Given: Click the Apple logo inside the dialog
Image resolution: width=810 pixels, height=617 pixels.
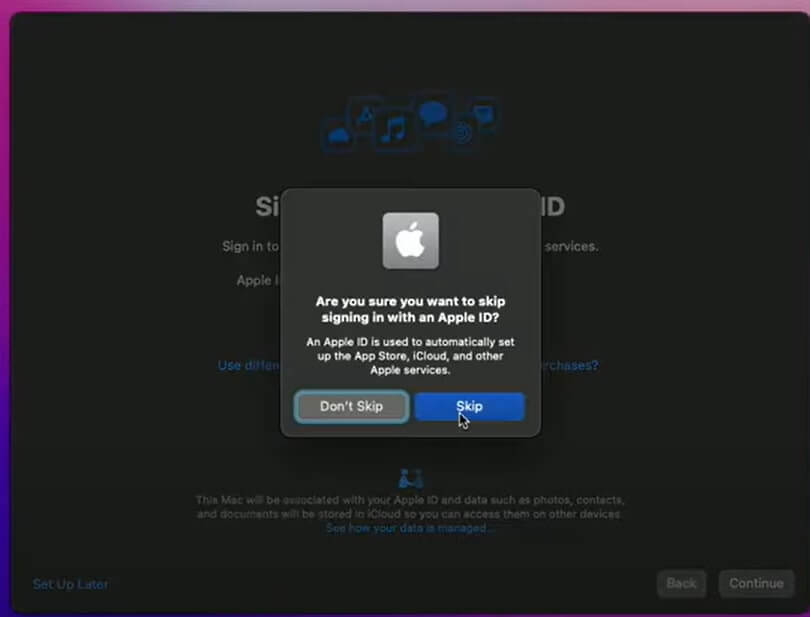Looking at the screenshot, I should point(412,240).
